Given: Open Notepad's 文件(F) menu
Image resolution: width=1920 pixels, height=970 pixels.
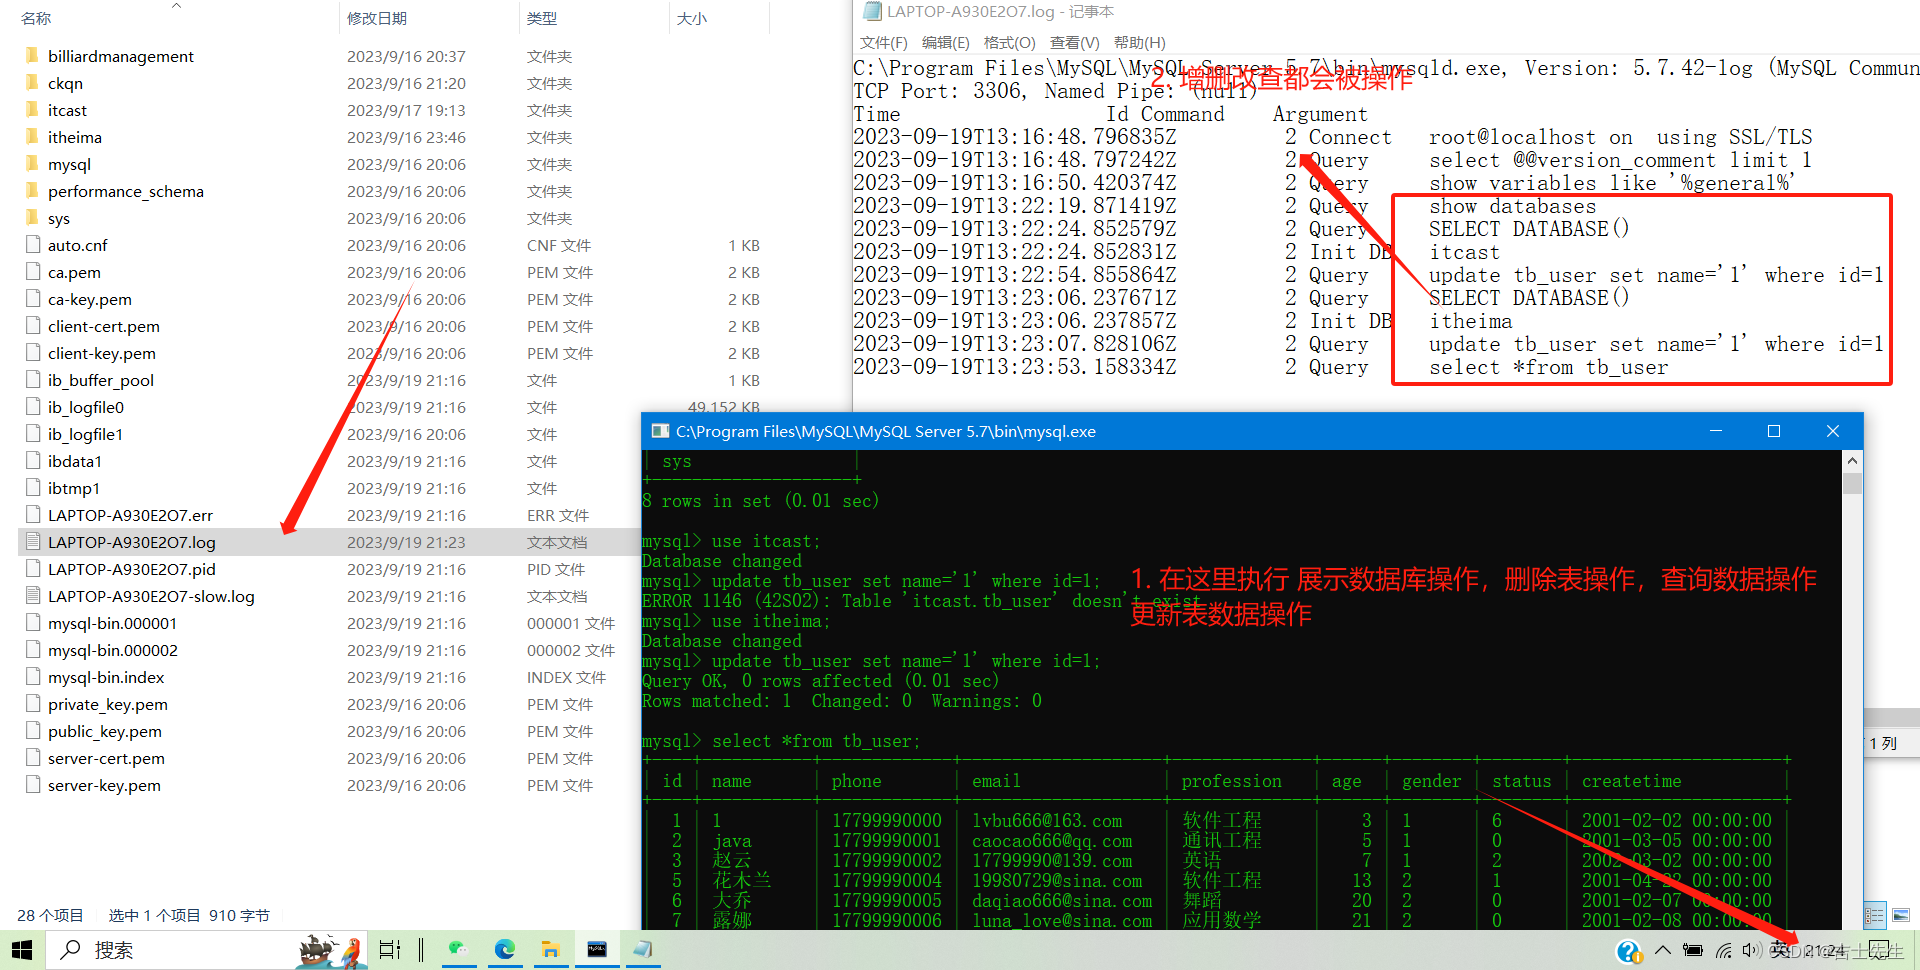Looking at the screenshot, I should [883, 42].
